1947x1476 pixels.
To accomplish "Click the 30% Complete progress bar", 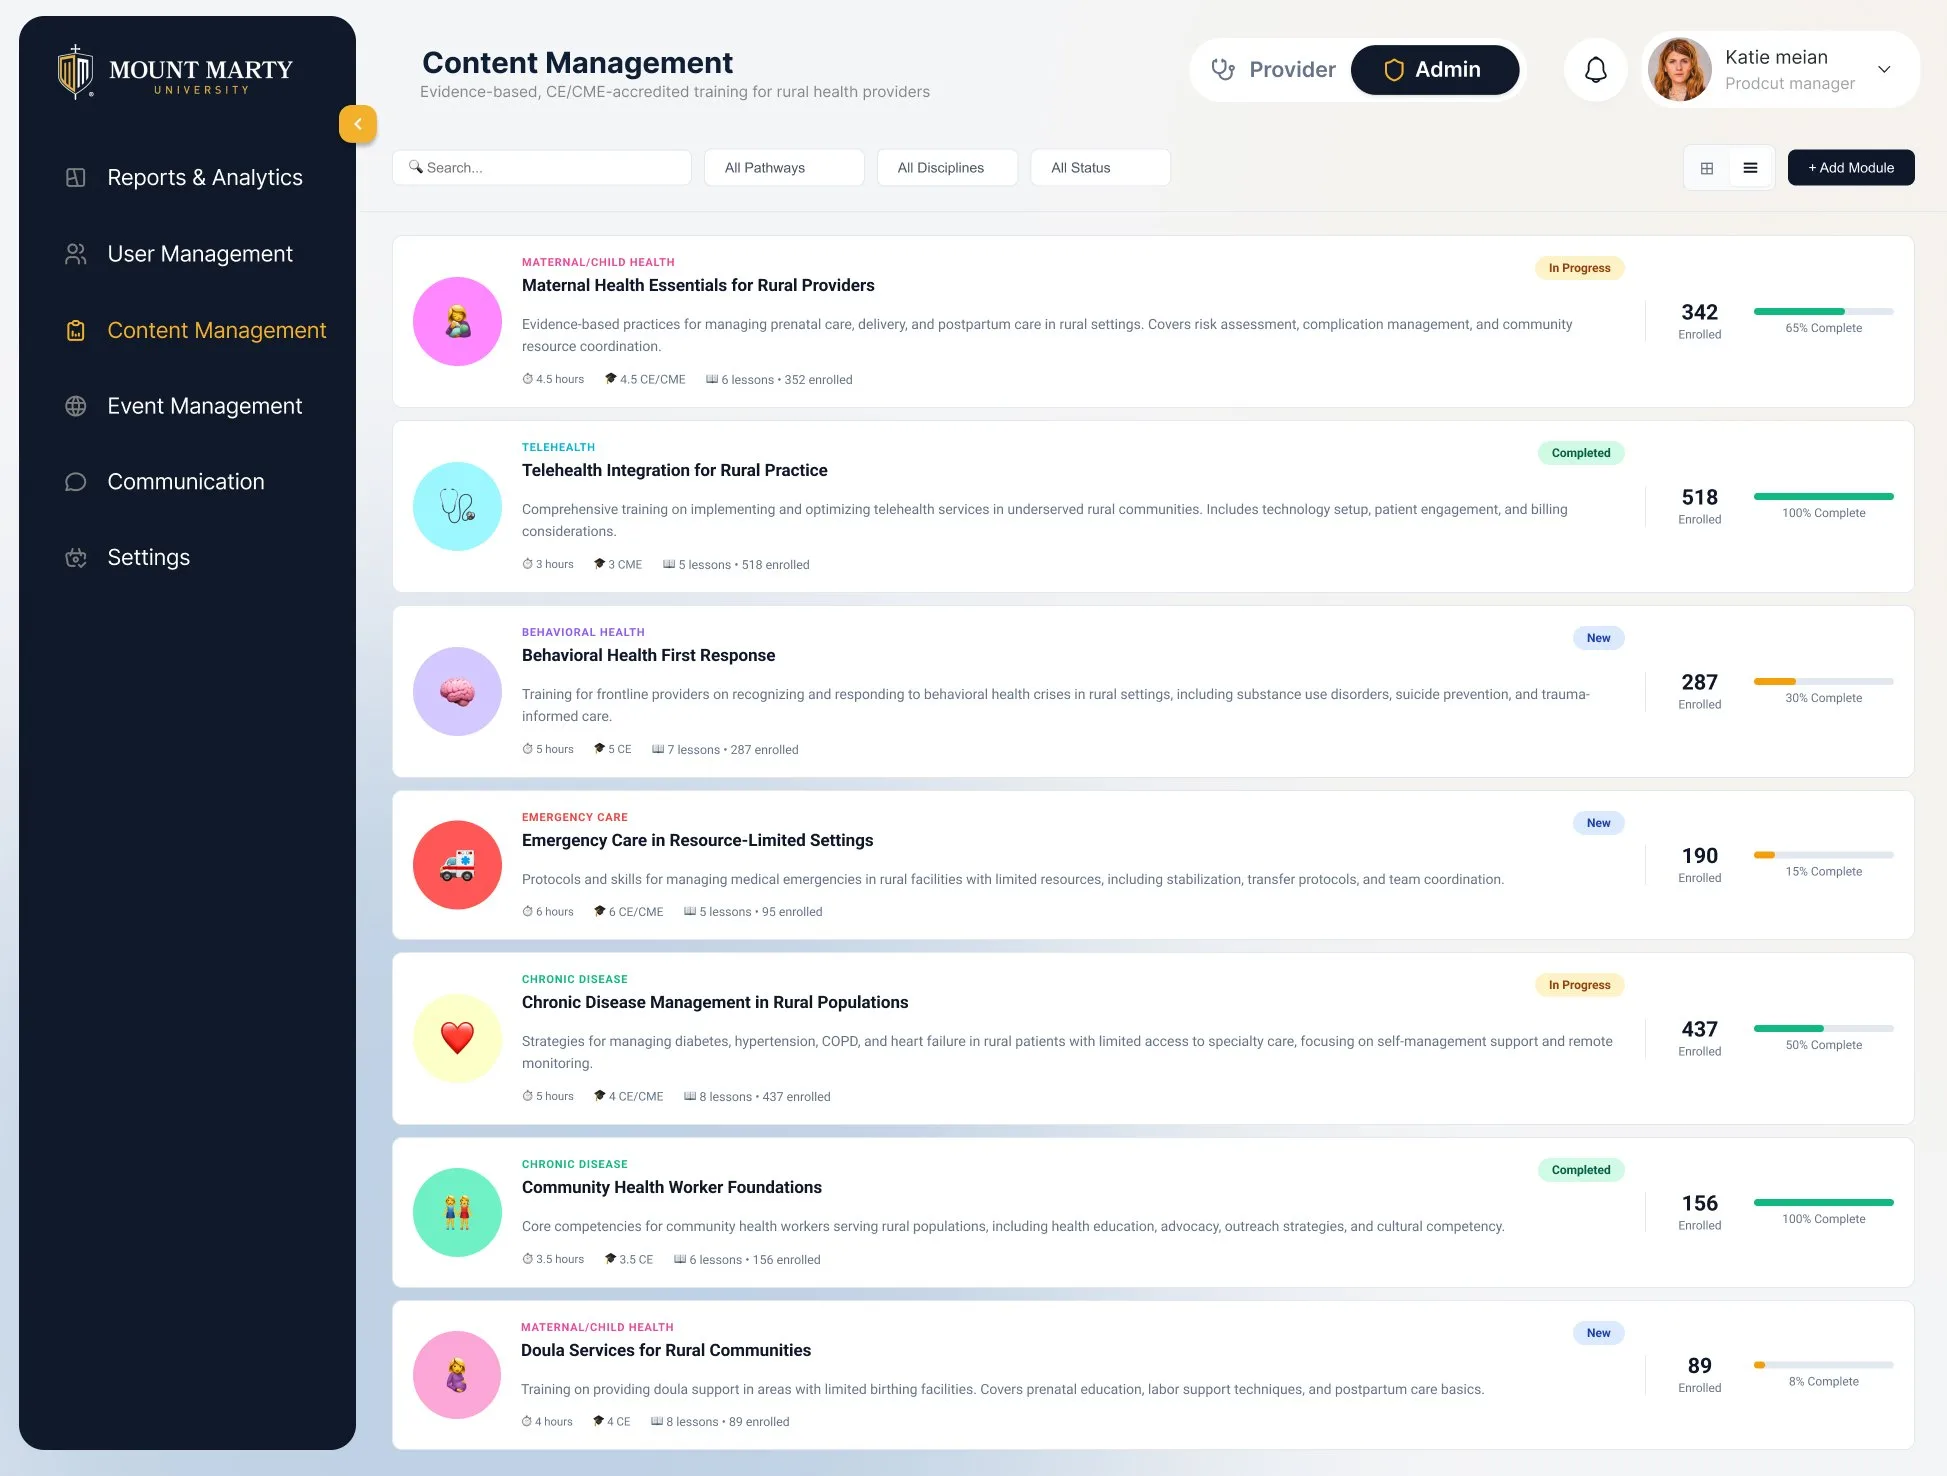I will (1823, 681).
